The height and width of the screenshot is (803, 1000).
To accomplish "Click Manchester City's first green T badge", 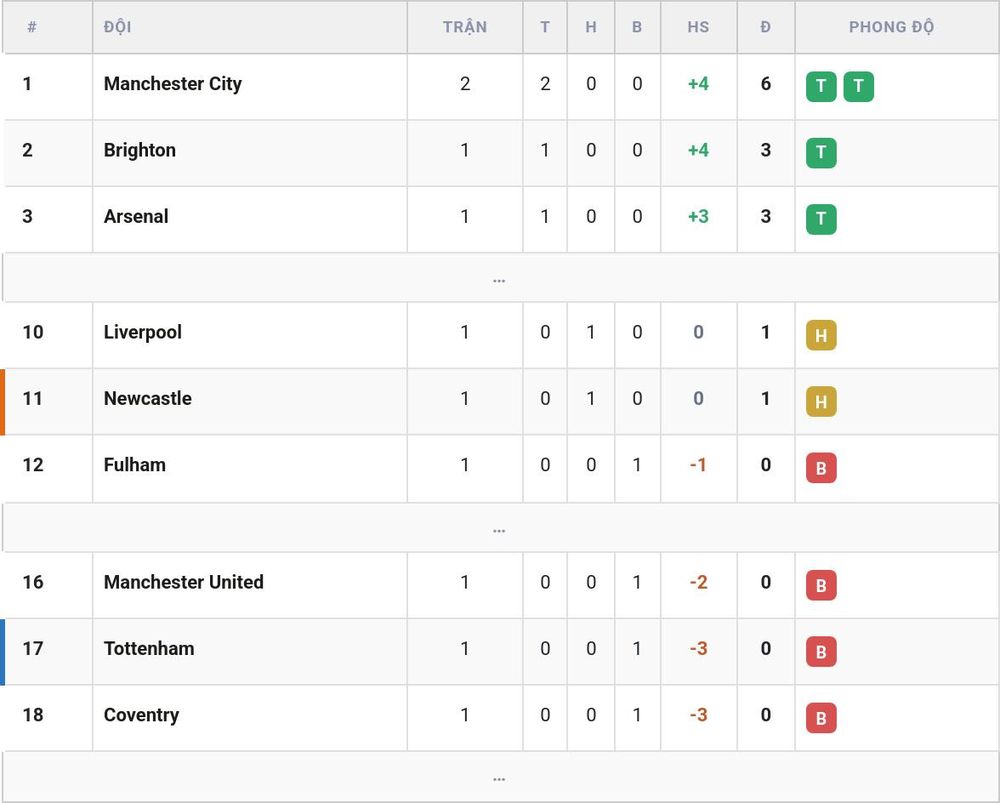I will tap(821, 86).
